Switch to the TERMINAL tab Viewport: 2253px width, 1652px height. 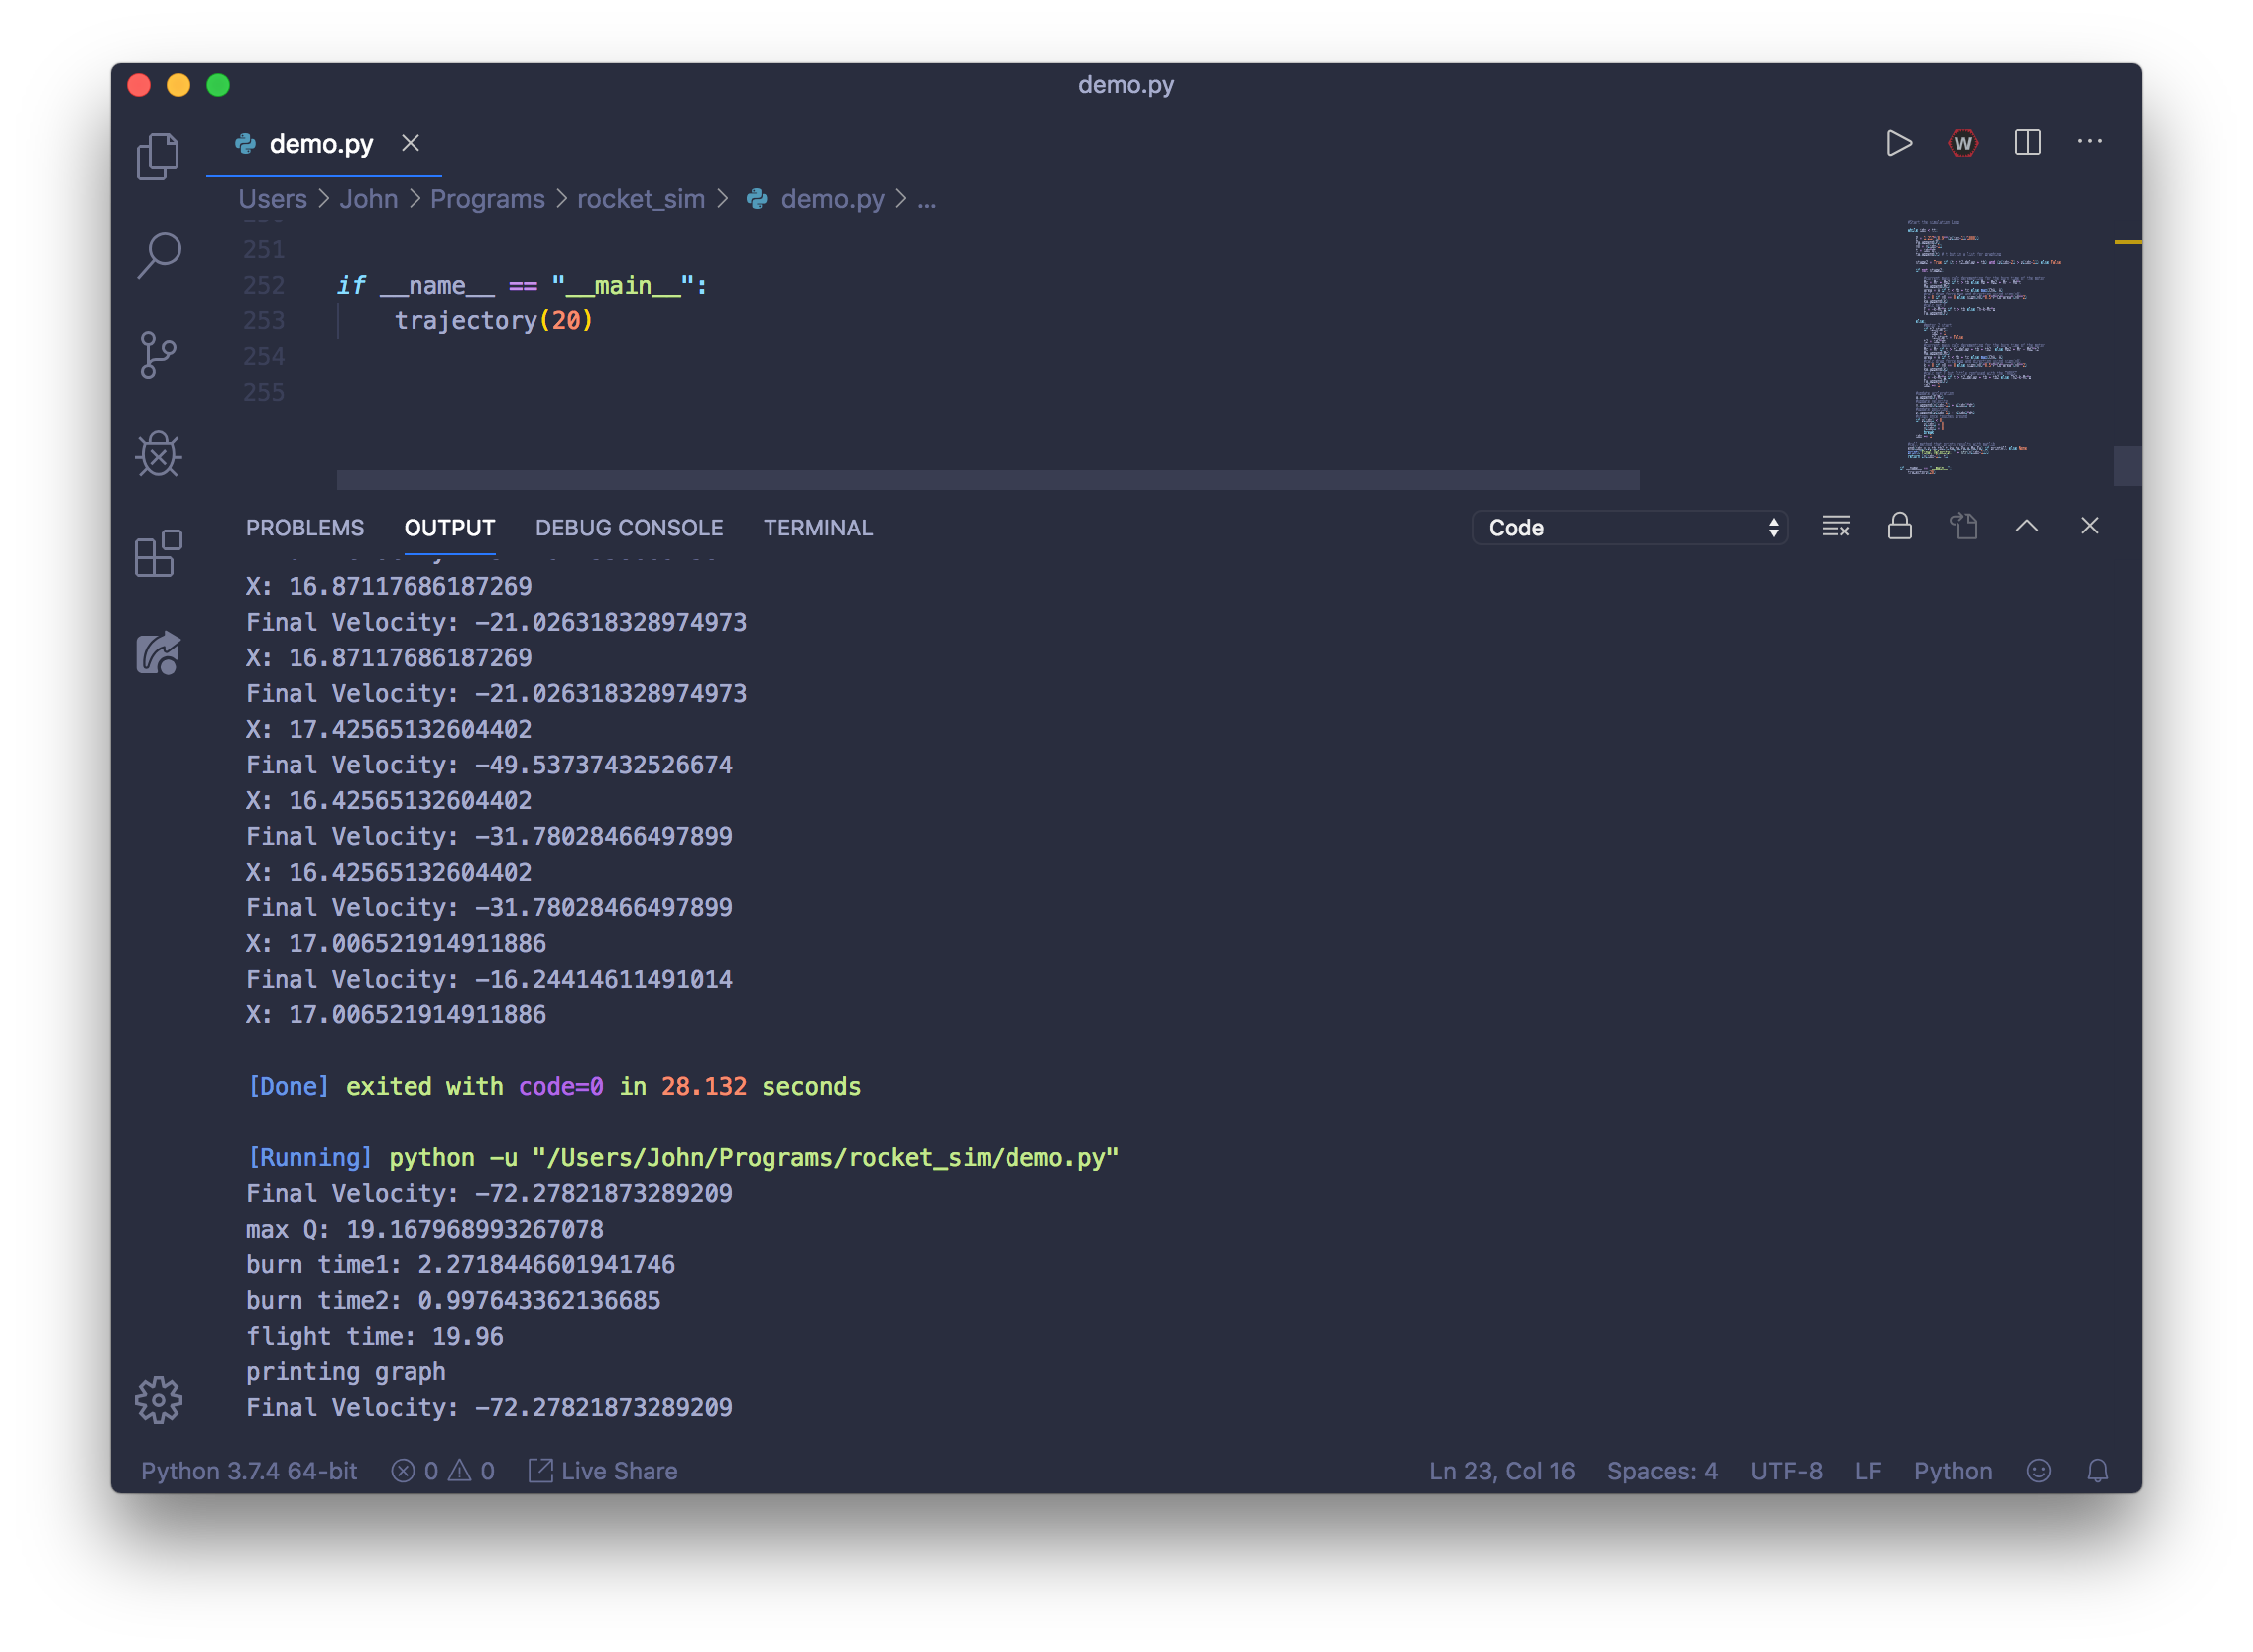[818, 527]
